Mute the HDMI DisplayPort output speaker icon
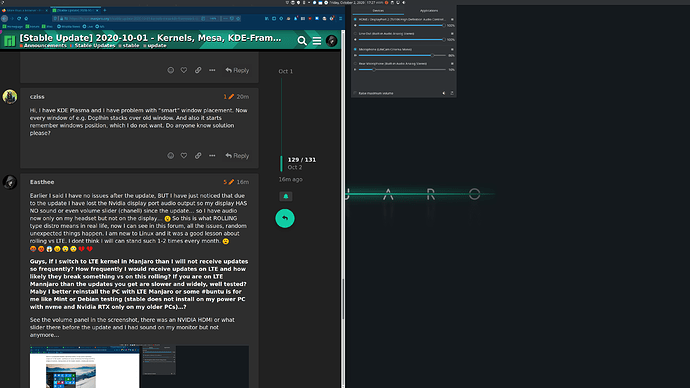 [355, 26]
